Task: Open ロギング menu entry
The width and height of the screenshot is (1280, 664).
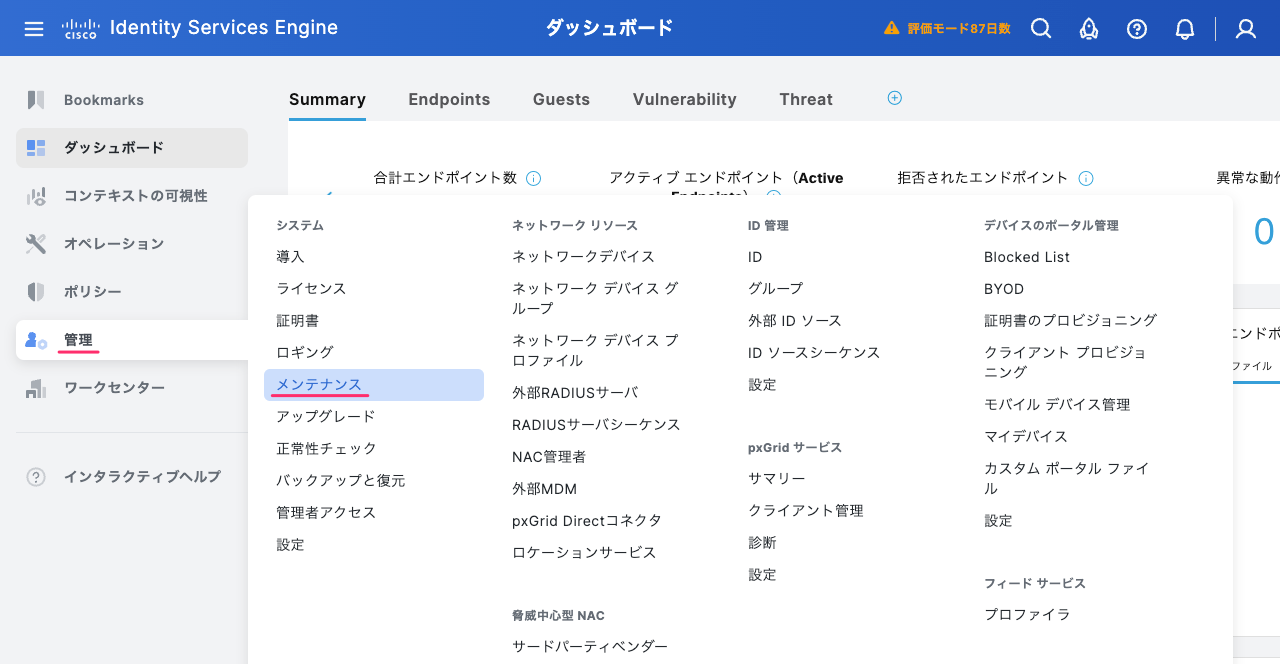Action: pos(305,353)
